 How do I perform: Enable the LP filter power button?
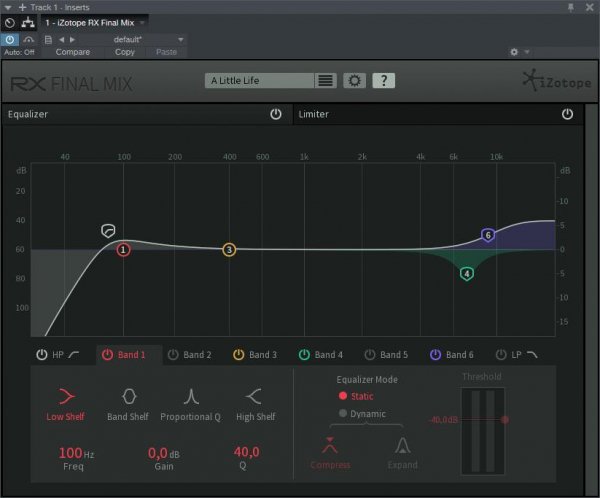(x=501, y=355)
